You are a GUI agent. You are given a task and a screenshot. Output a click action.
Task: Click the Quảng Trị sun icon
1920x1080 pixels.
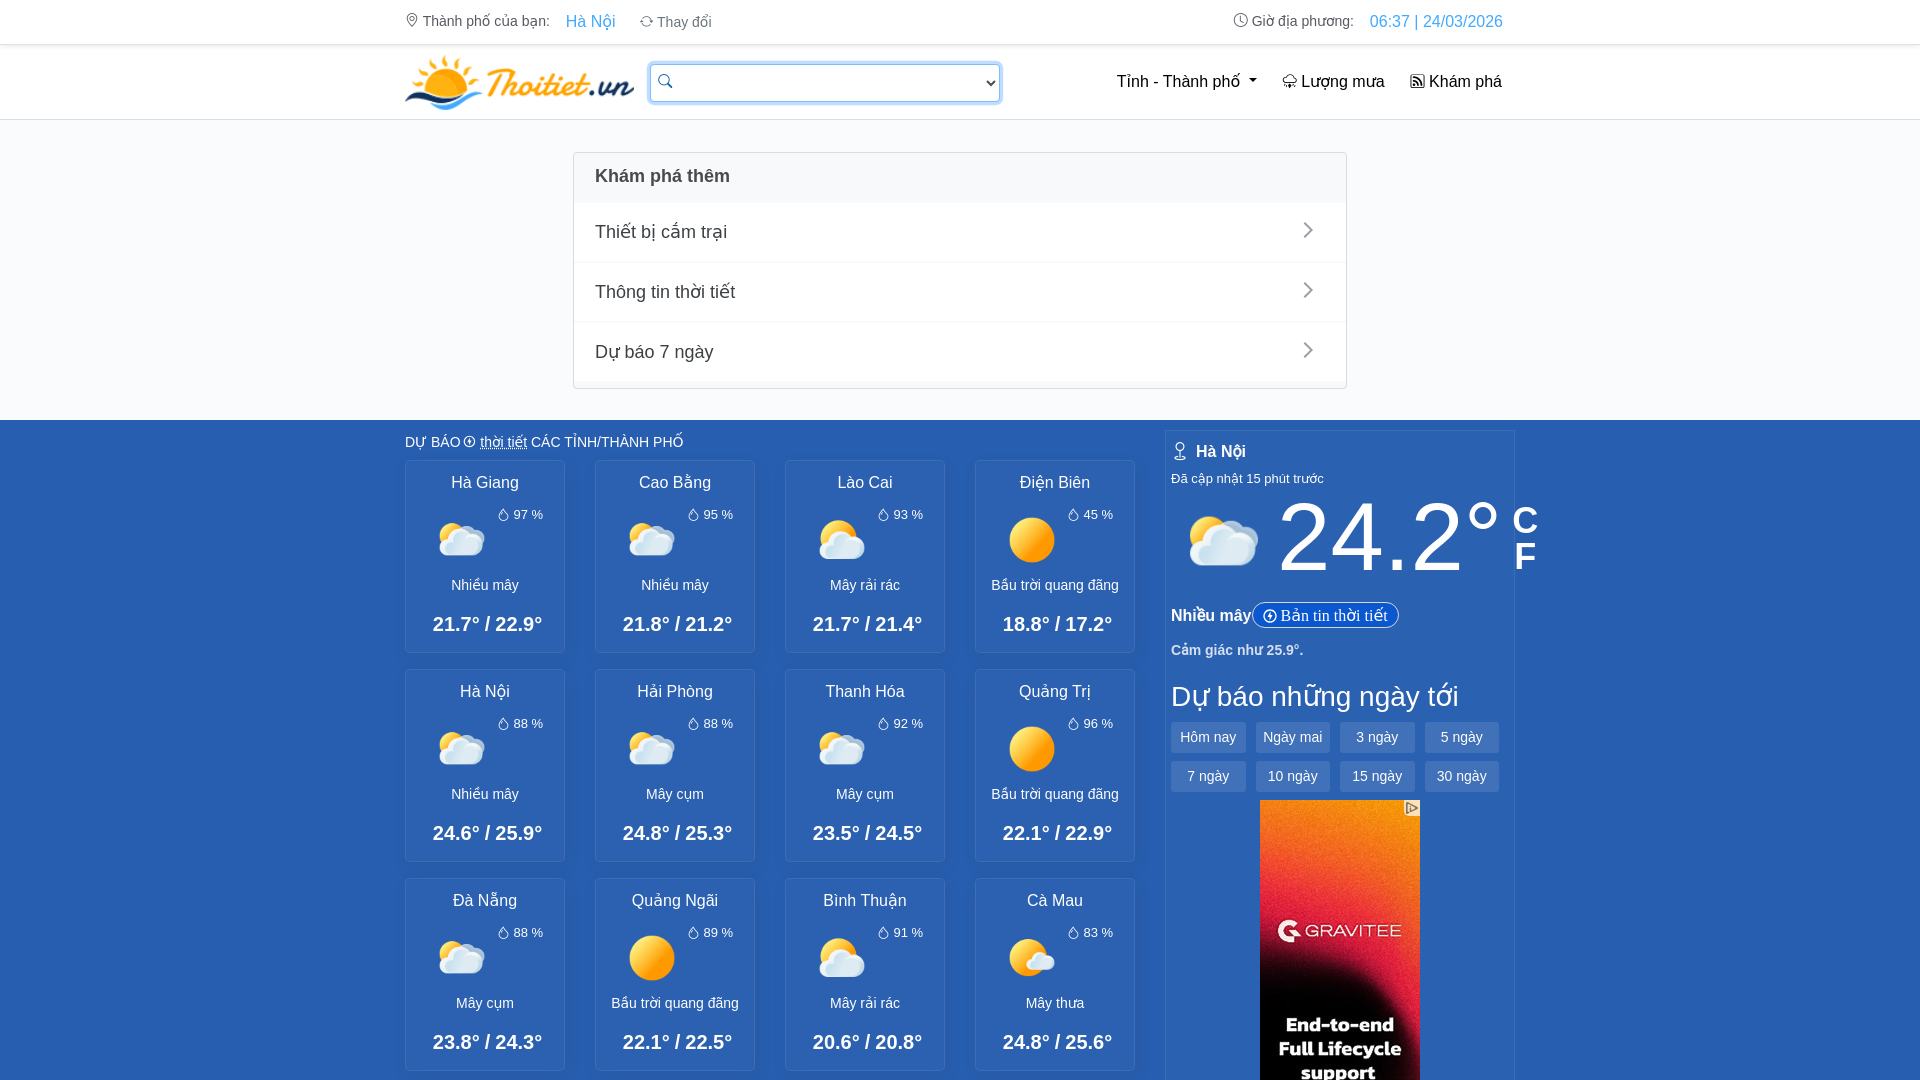point(1031,749)
